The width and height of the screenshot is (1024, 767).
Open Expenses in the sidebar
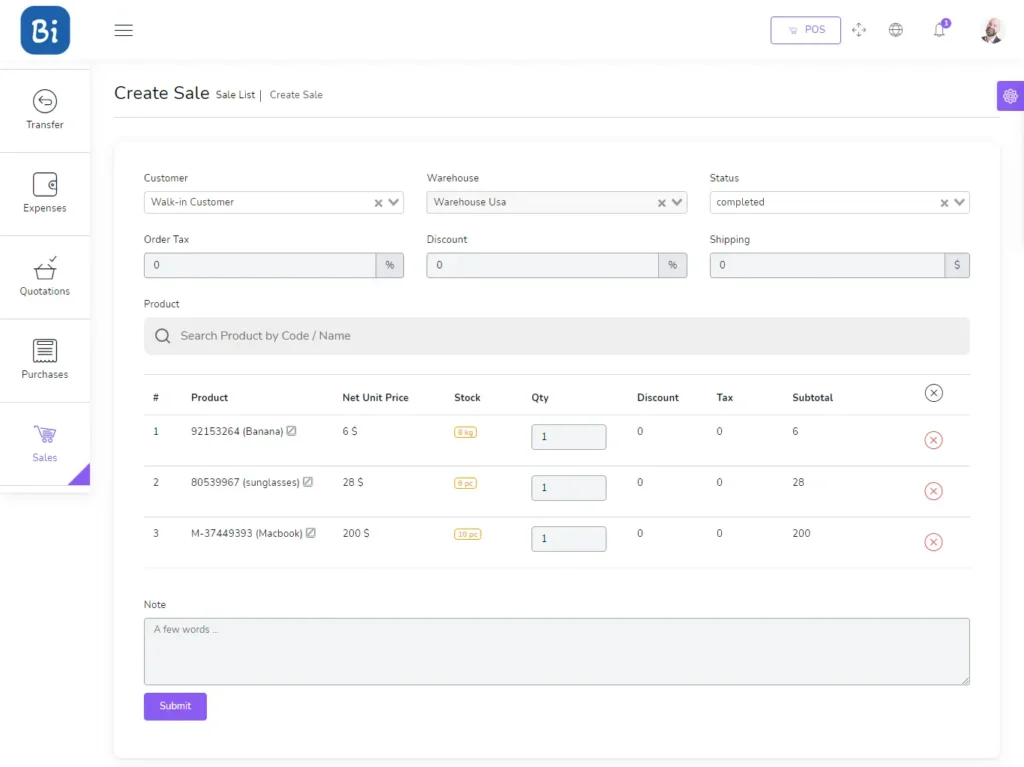pyautogui.click(x=45, y=193)
